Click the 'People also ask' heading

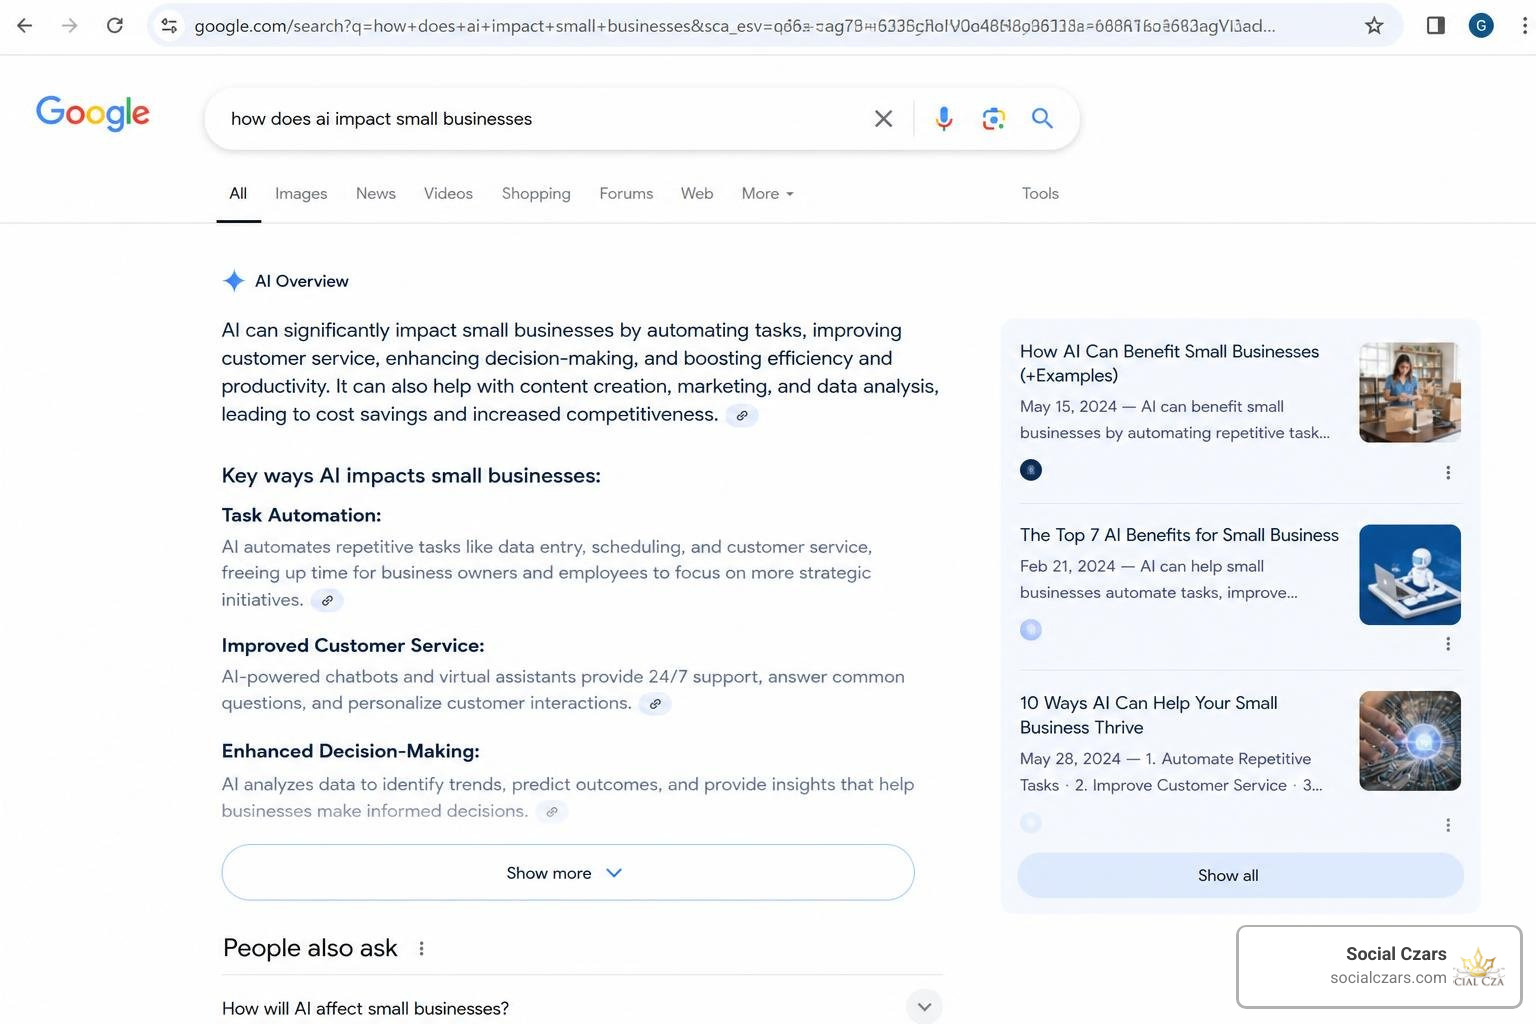click(310, 948)
